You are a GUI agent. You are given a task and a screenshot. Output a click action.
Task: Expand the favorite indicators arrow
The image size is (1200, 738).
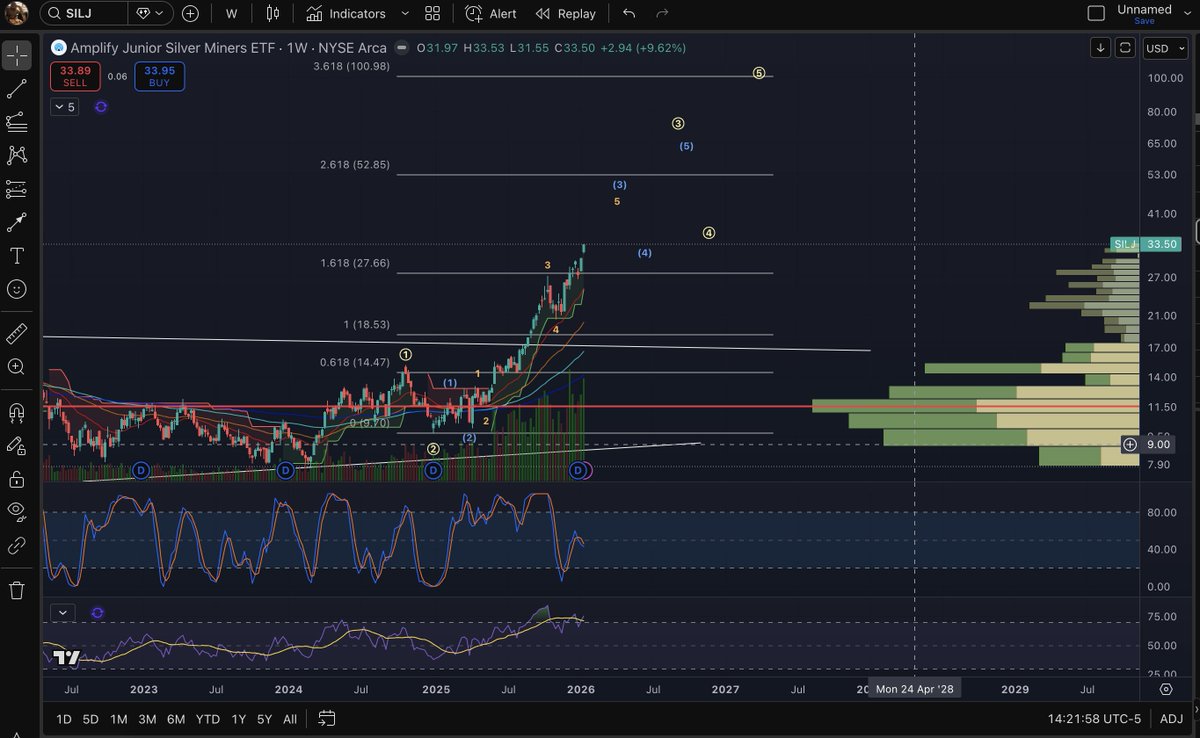(x=404, y=14)
